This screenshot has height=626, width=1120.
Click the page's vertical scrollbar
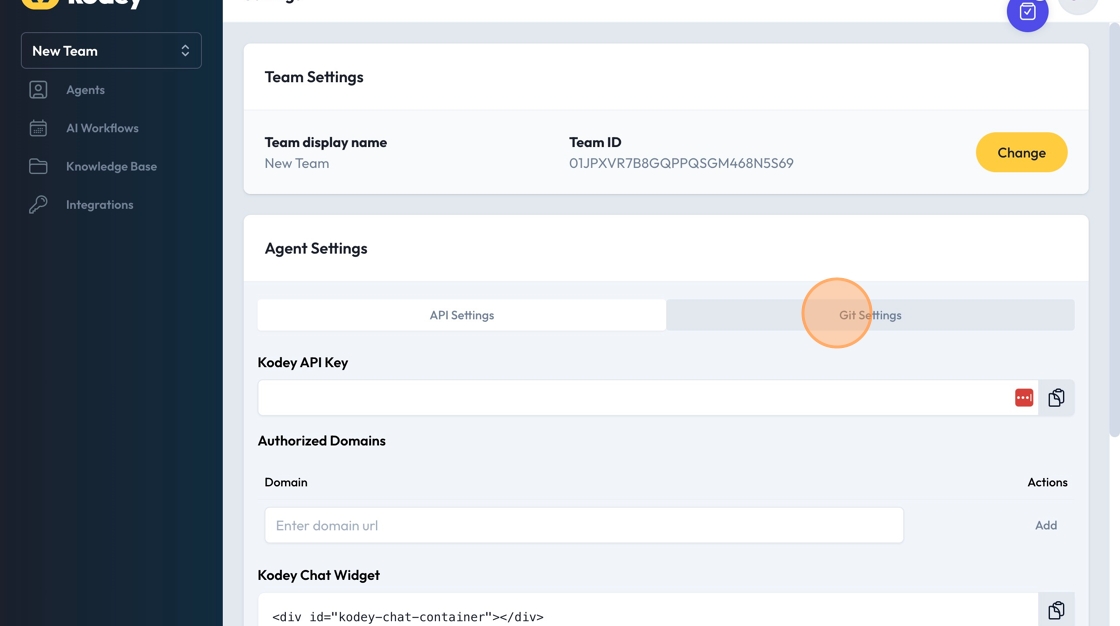coord(1114,230)
